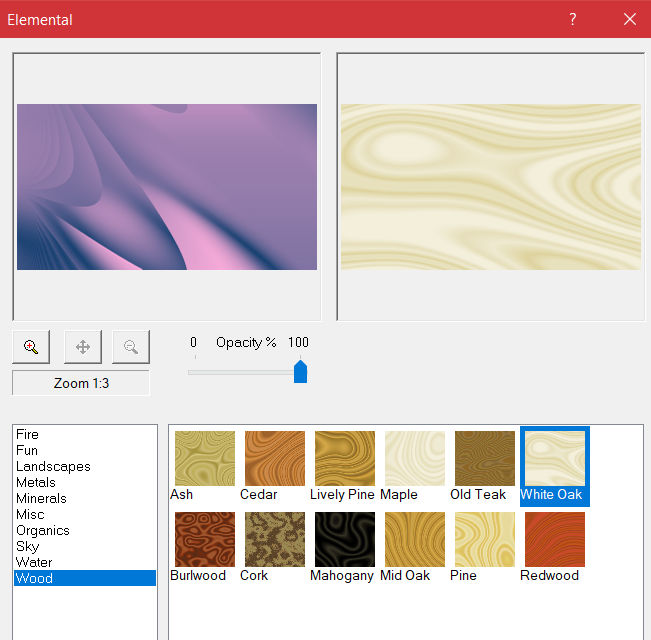Open the Landscapes category
The image size is (651, 640).
(x=53, y=466)
